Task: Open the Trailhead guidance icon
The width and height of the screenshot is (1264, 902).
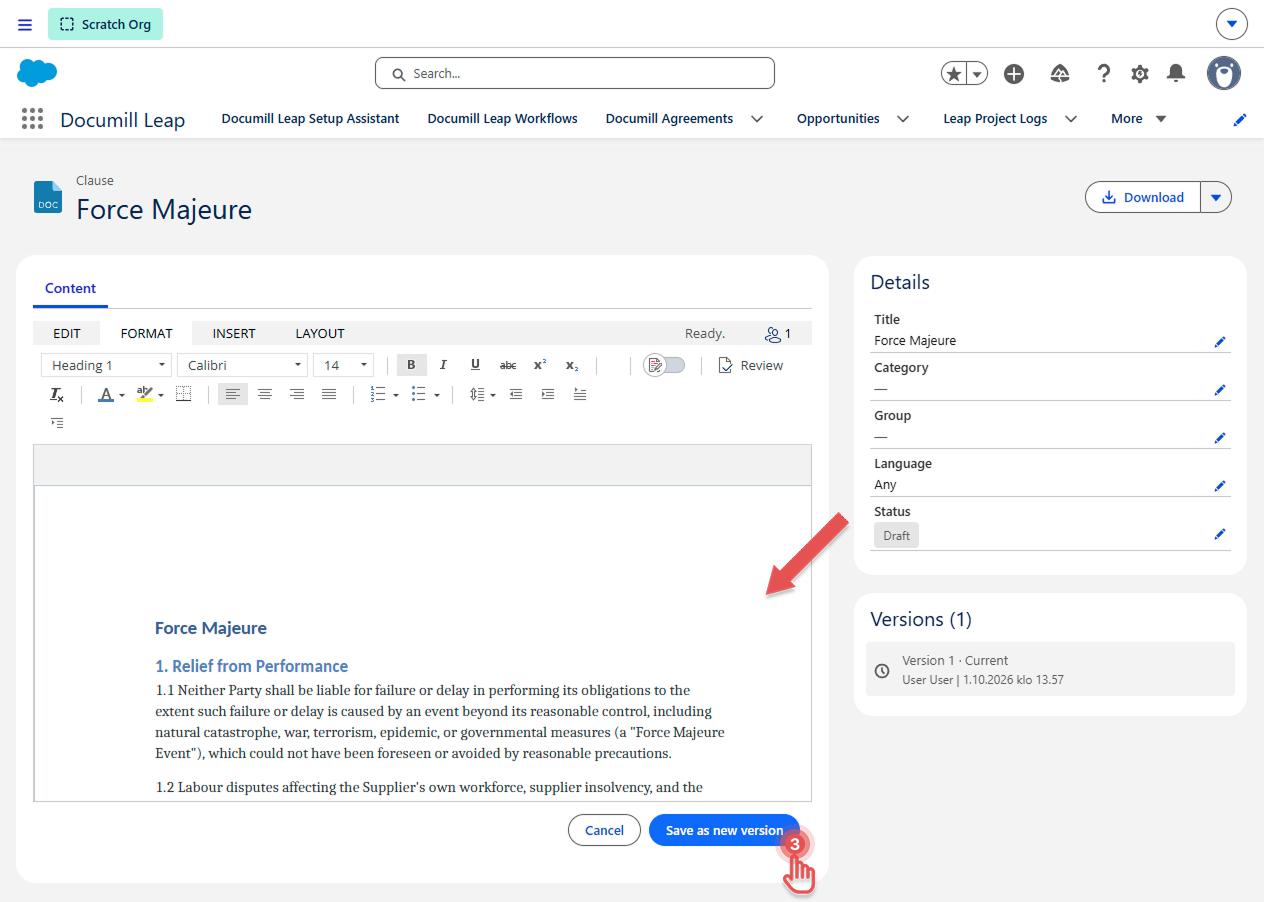Action: [1060, 73]
